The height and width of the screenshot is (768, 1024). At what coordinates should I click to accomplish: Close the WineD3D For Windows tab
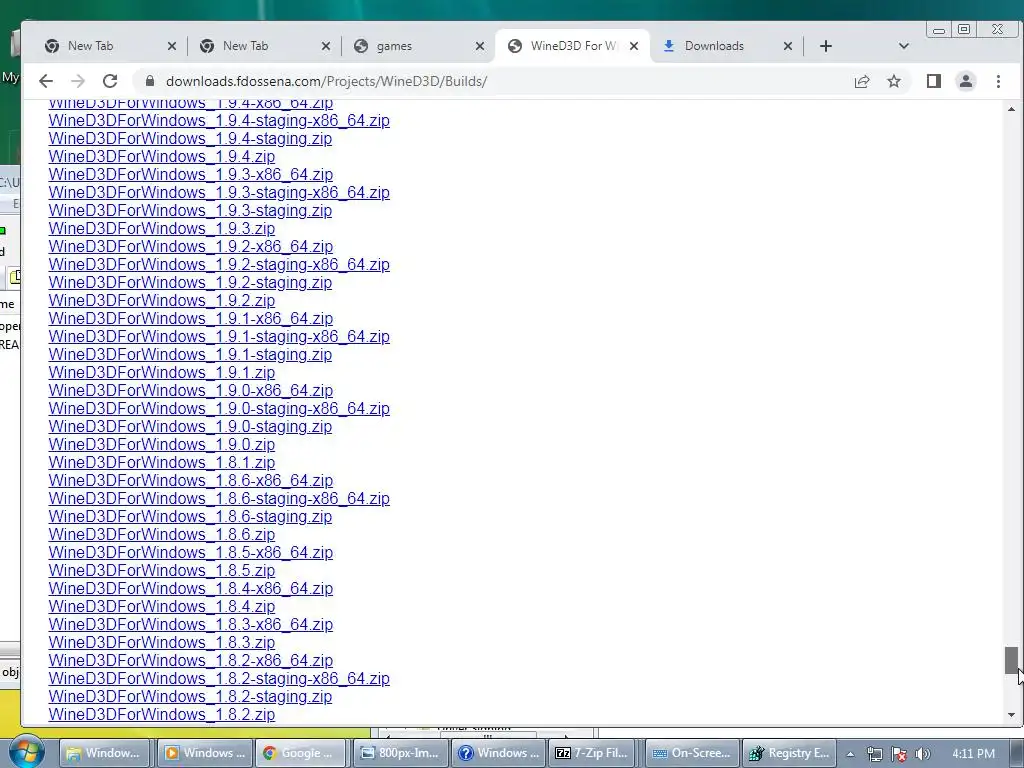633,46
